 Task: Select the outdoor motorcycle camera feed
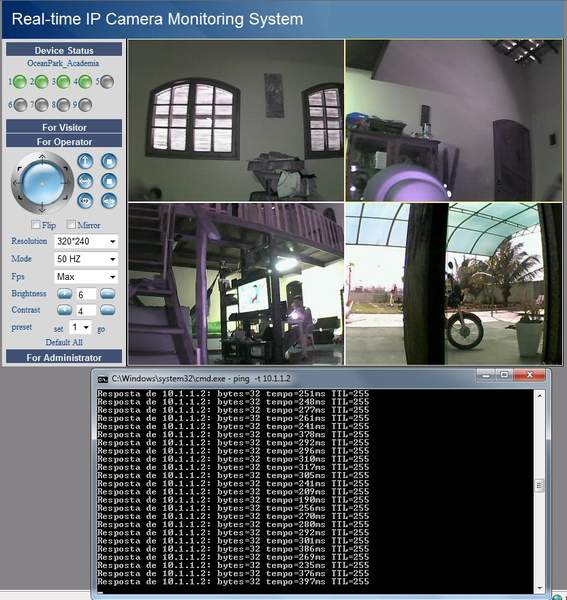(x=453, y=284)
